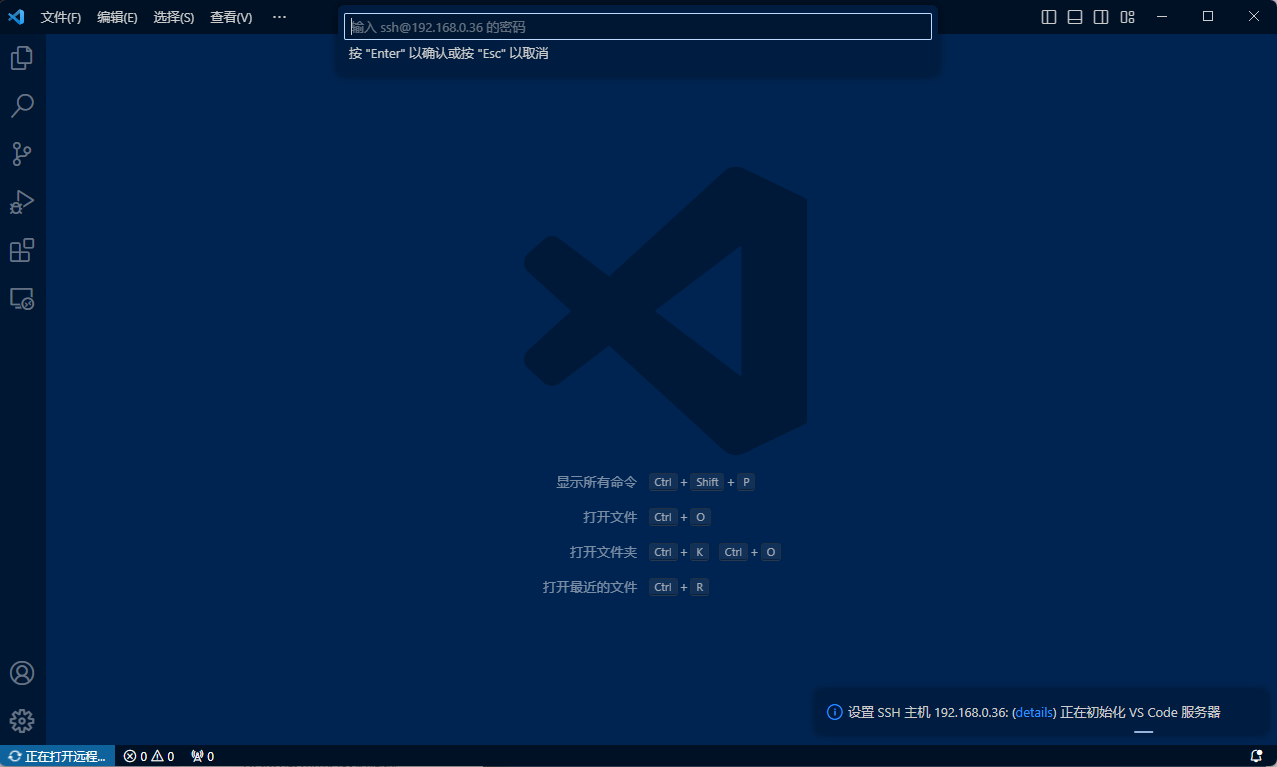The width and height of the screenshot is (1277, 767).
Task: Click the info icon in SSH notification
Action: pyautogui.click(x=834, y=713)
